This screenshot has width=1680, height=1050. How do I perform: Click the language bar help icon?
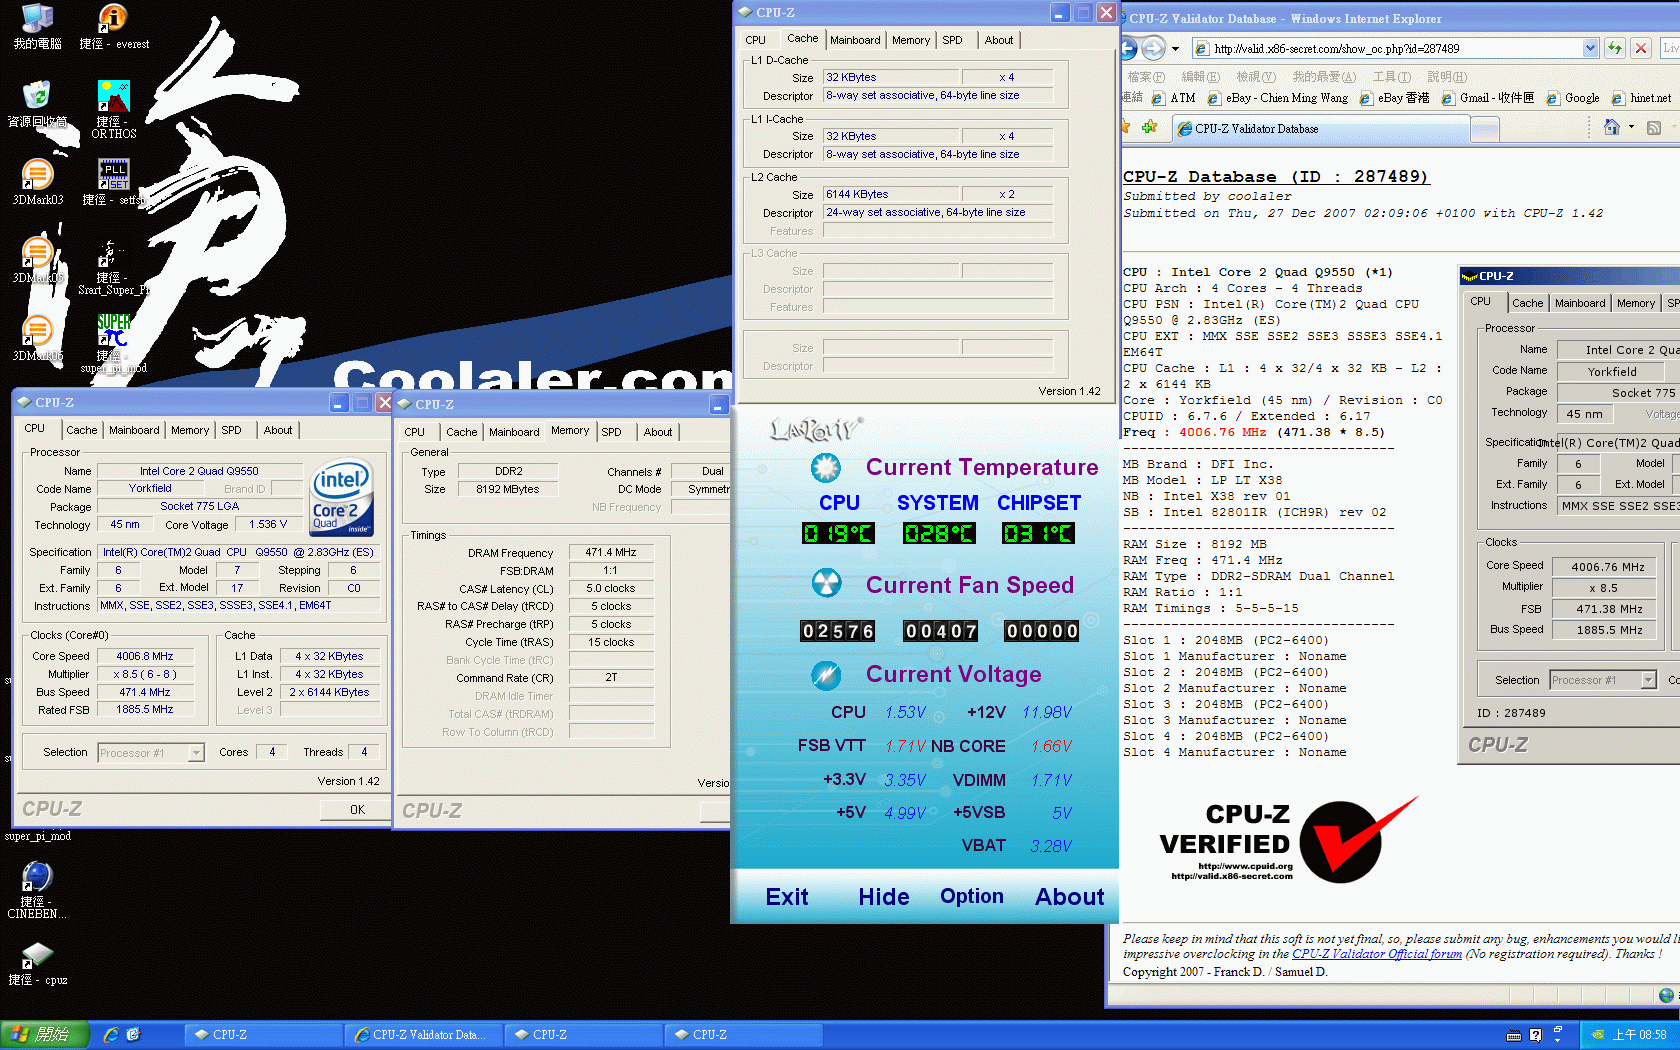[x=1536, y=1035]
